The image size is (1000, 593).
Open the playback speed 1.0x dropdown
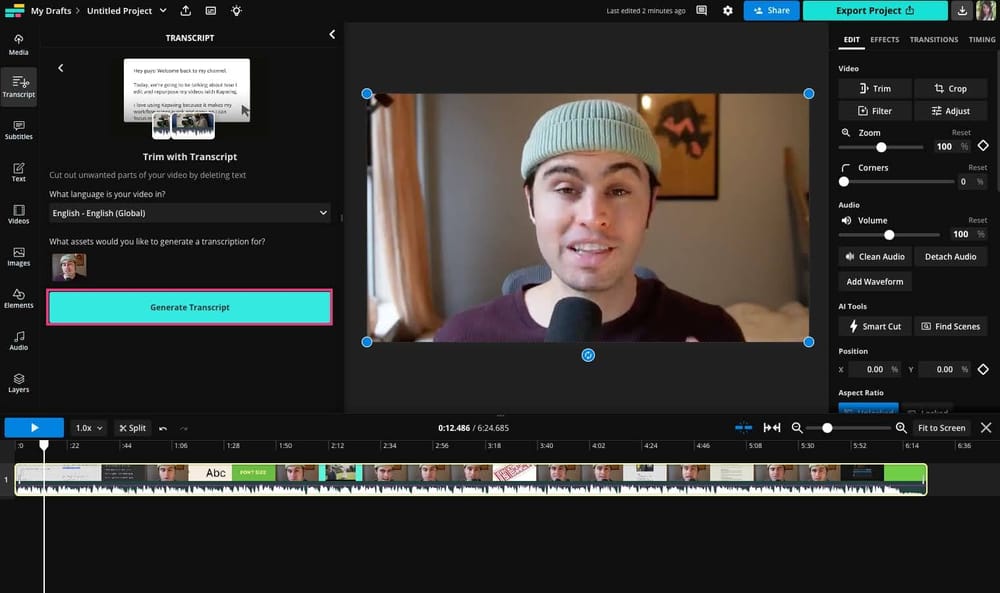click(87, 427)
